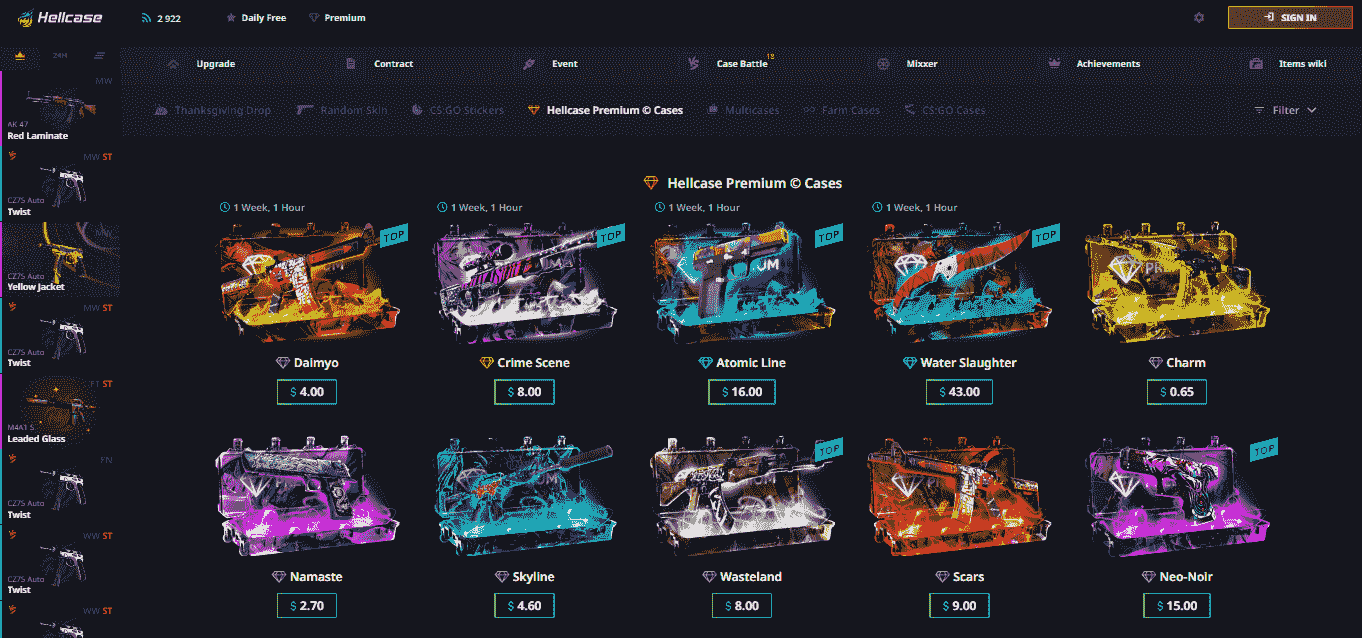Image resolution: width=1362 pixels, height=638 pixels.
Task: Click the Daimyo $4.00 price button
Action: 307,392
